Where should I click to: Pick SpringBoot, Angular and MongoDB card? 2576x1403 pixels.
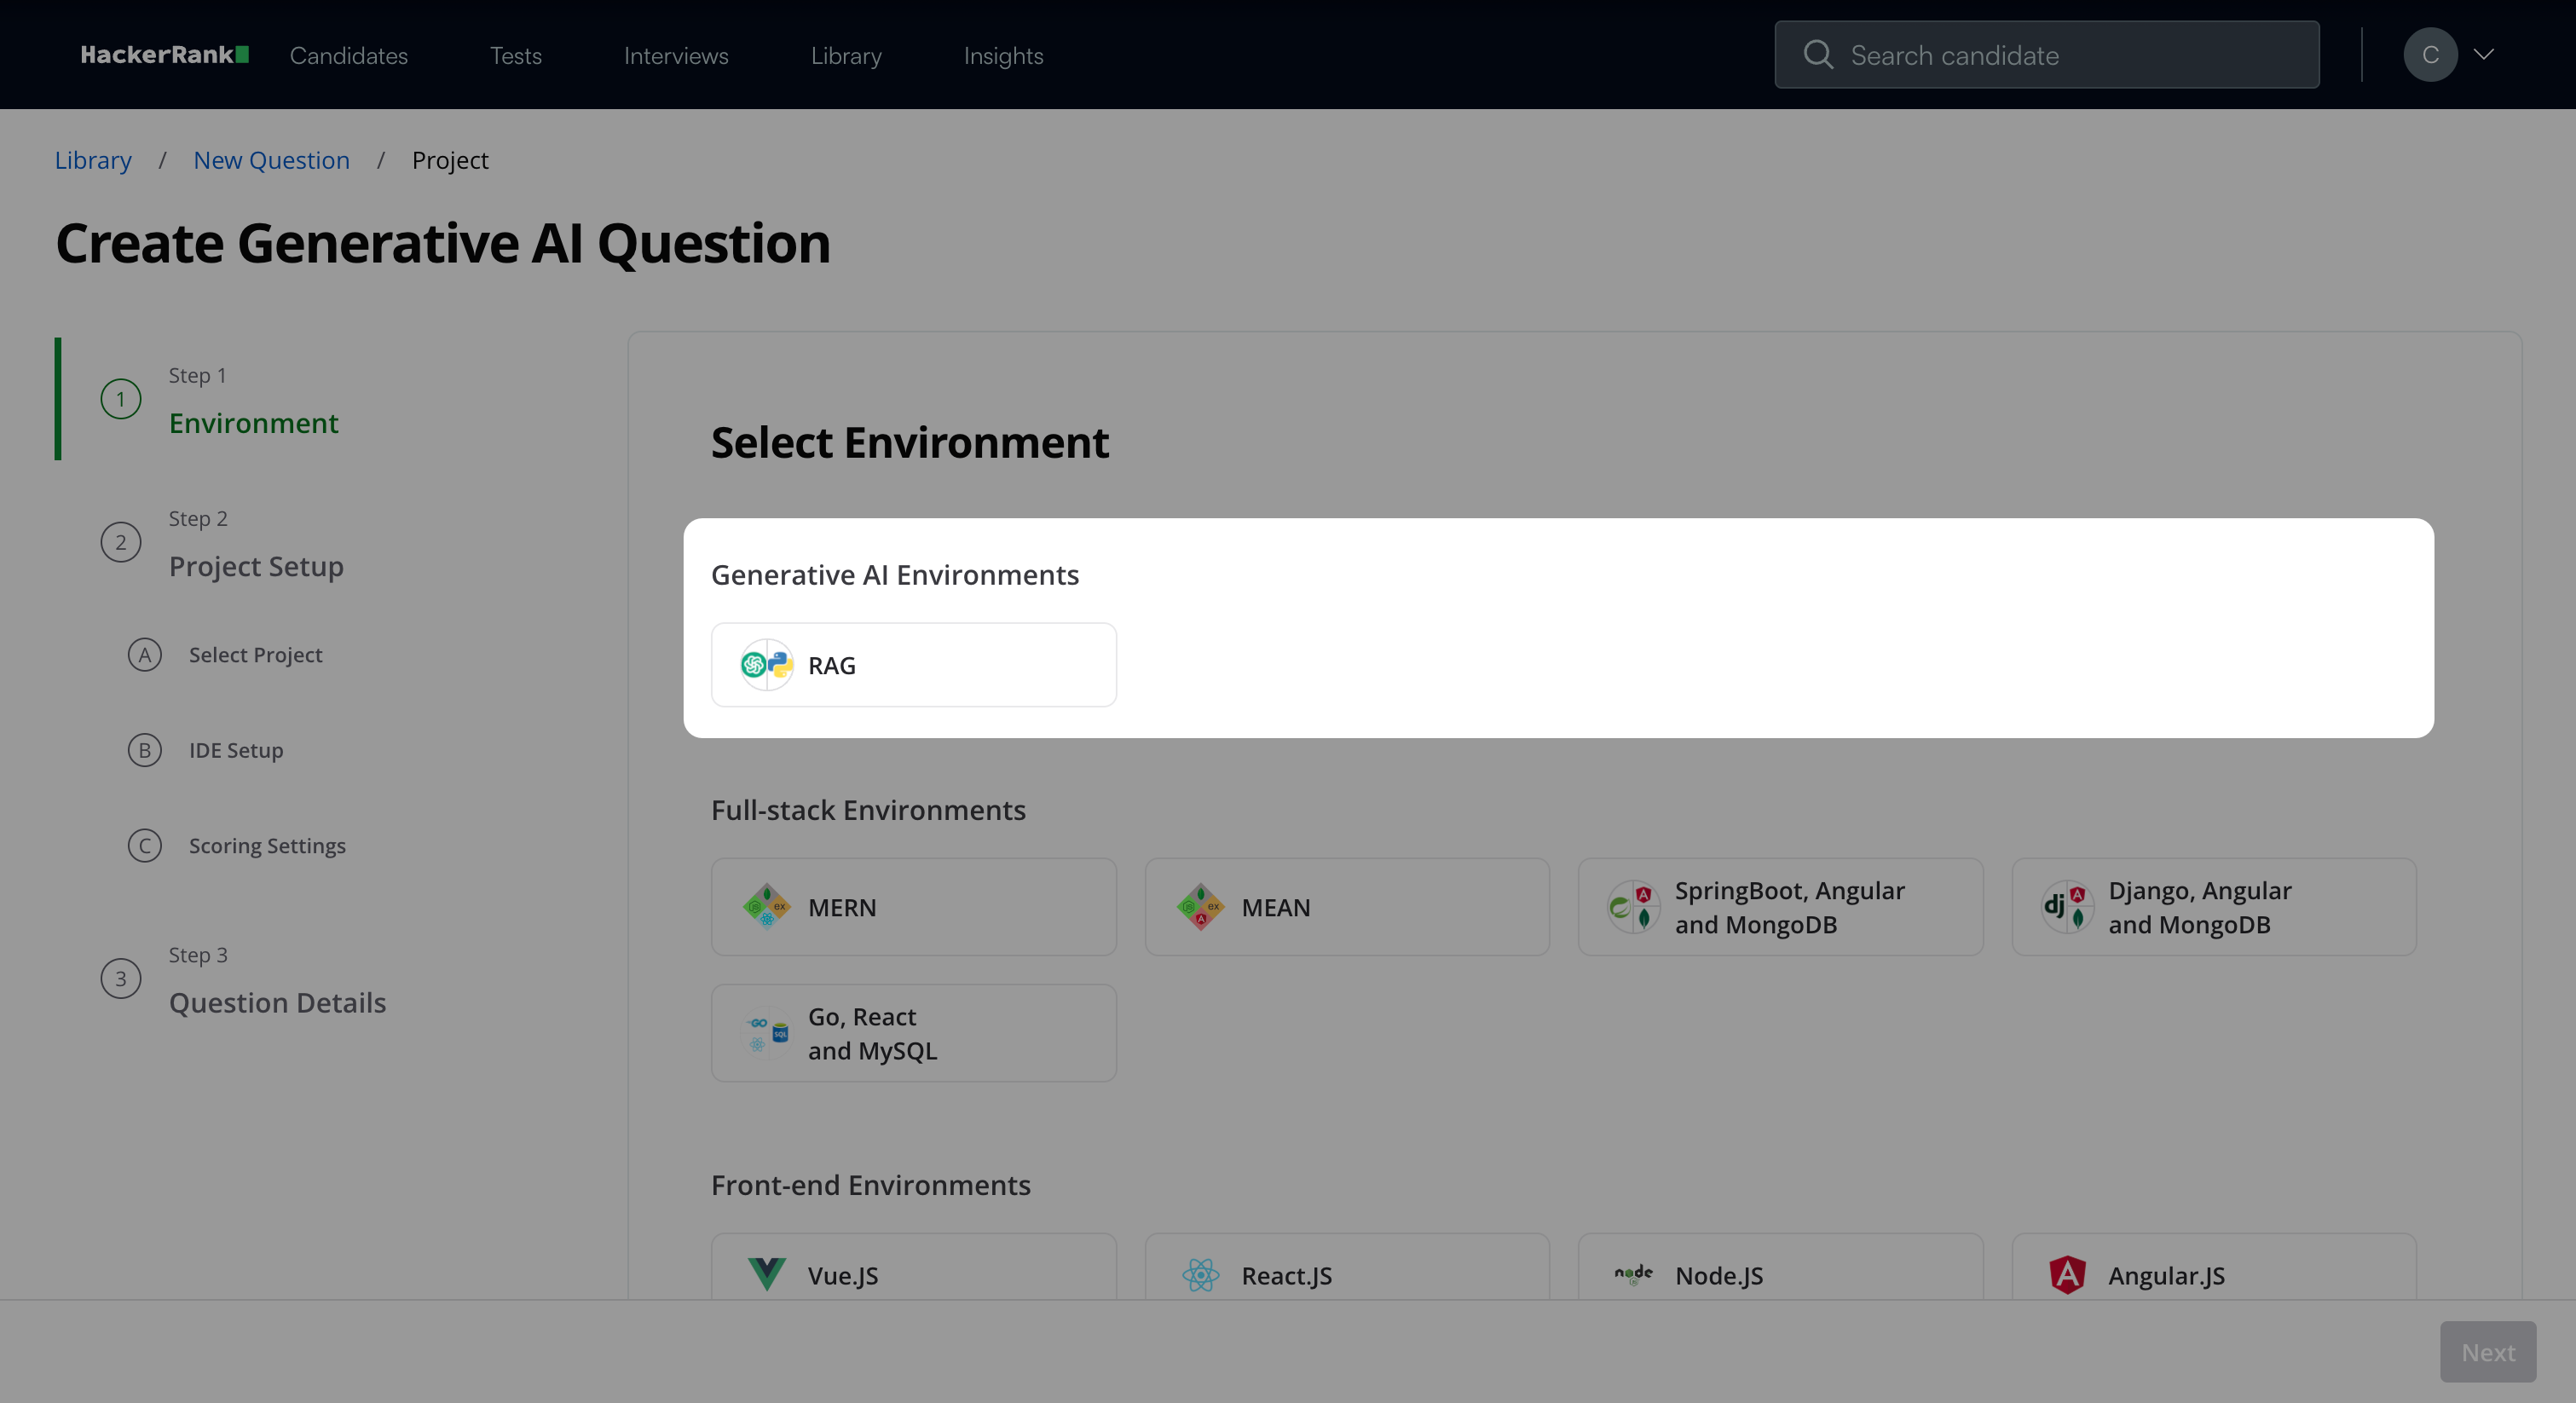point(1781,907)
